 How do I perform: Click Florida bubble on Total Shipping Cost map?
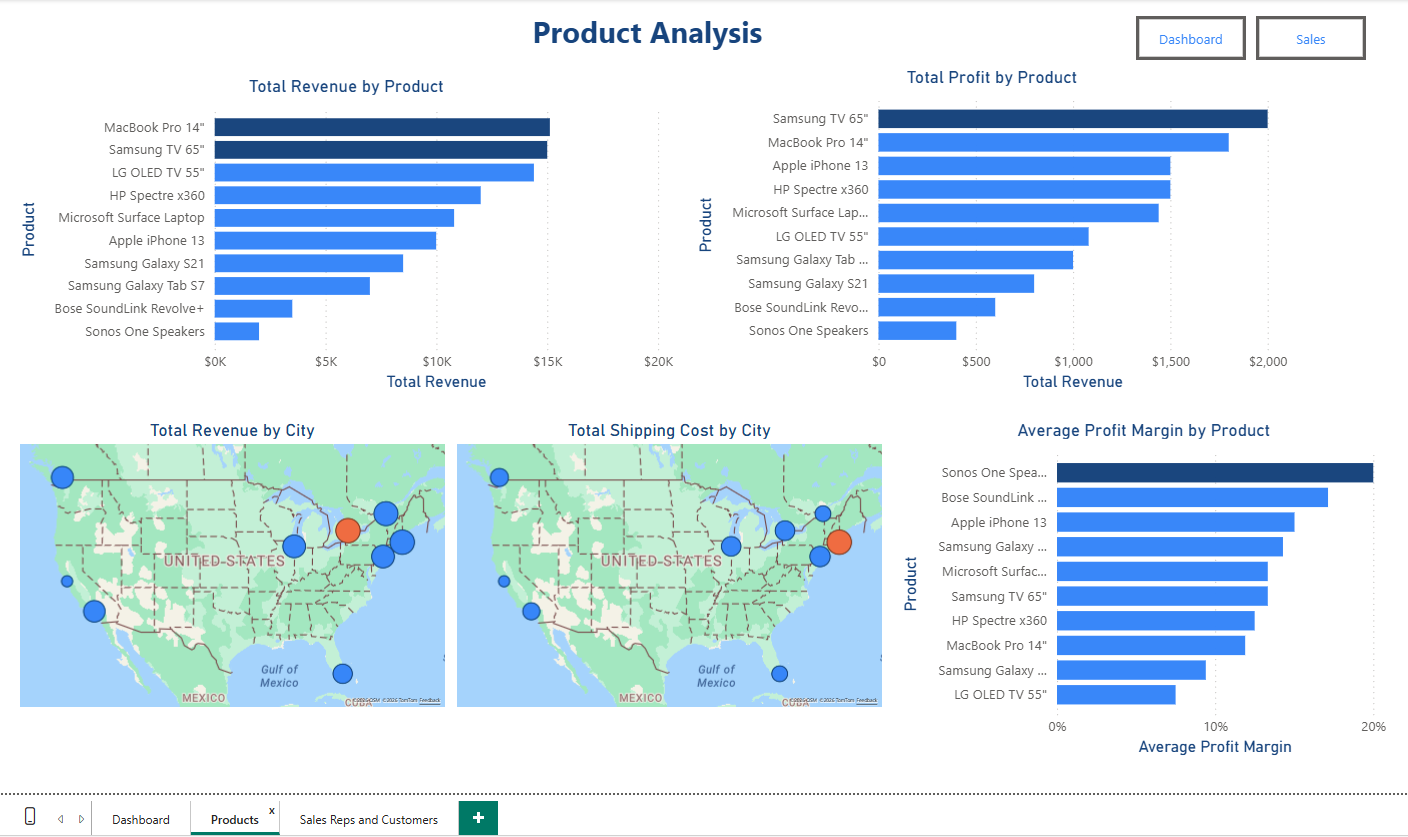click(779, 673)
